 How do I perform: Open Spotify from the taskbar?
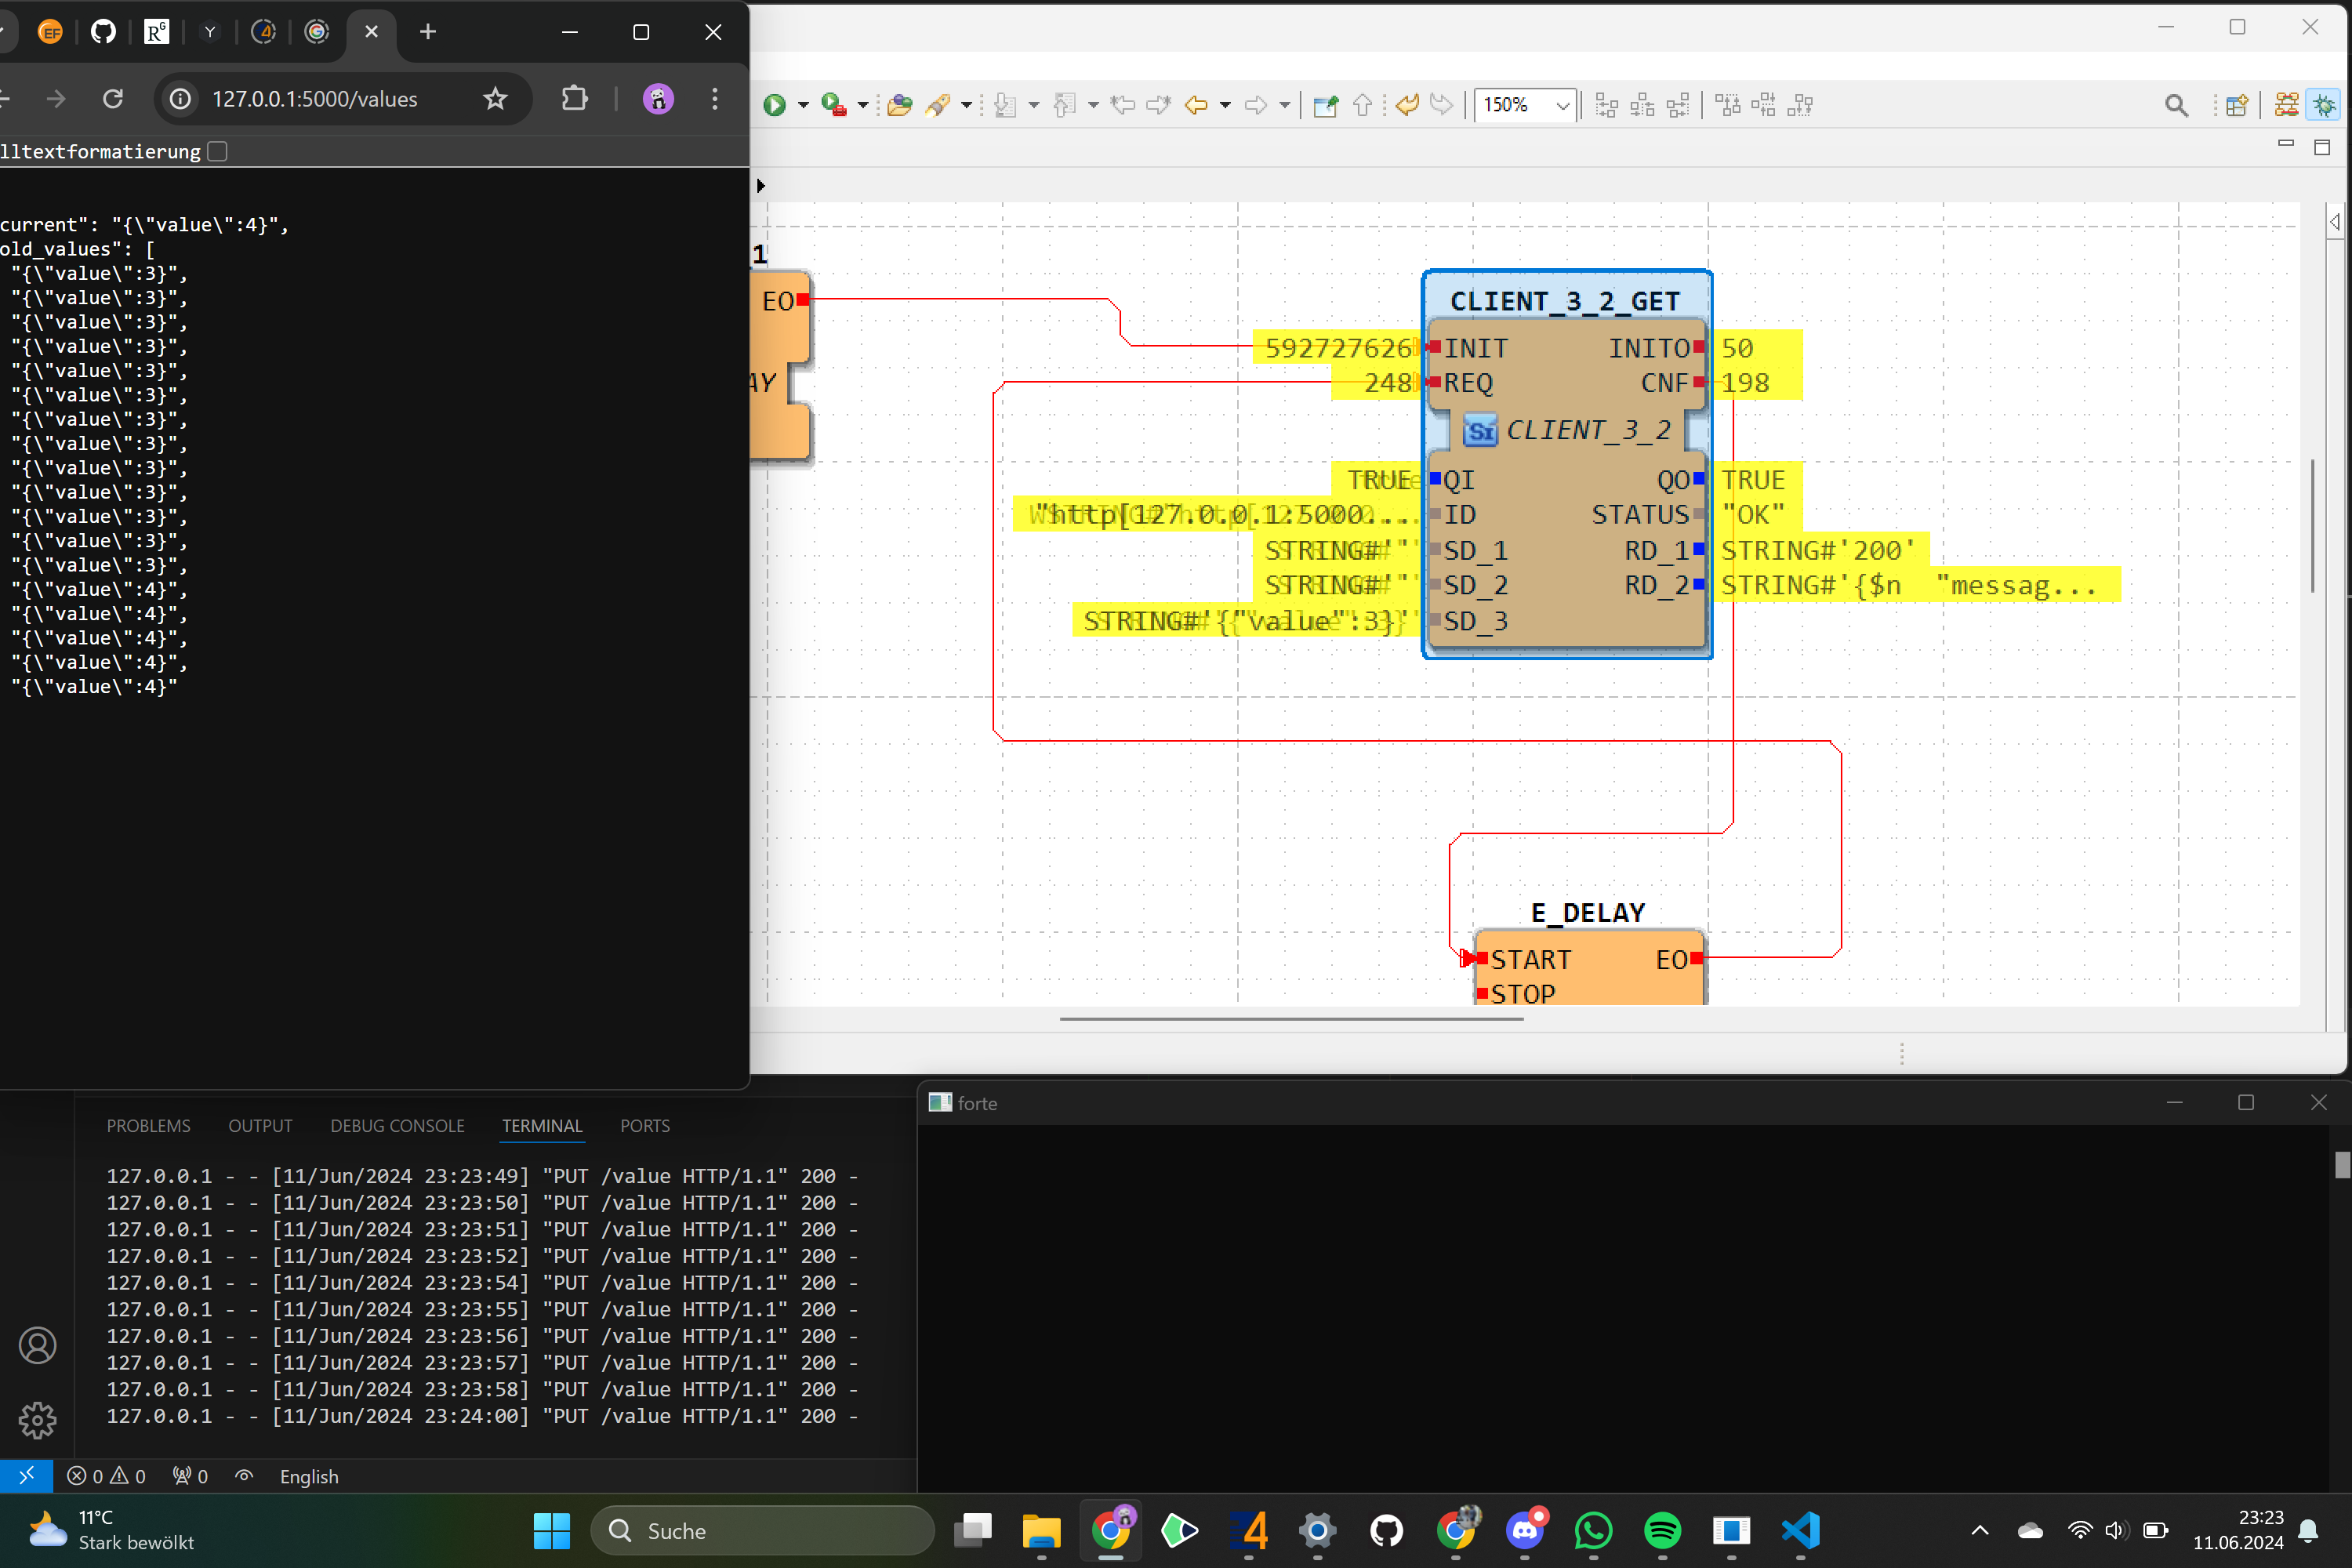point(1662,1530)
